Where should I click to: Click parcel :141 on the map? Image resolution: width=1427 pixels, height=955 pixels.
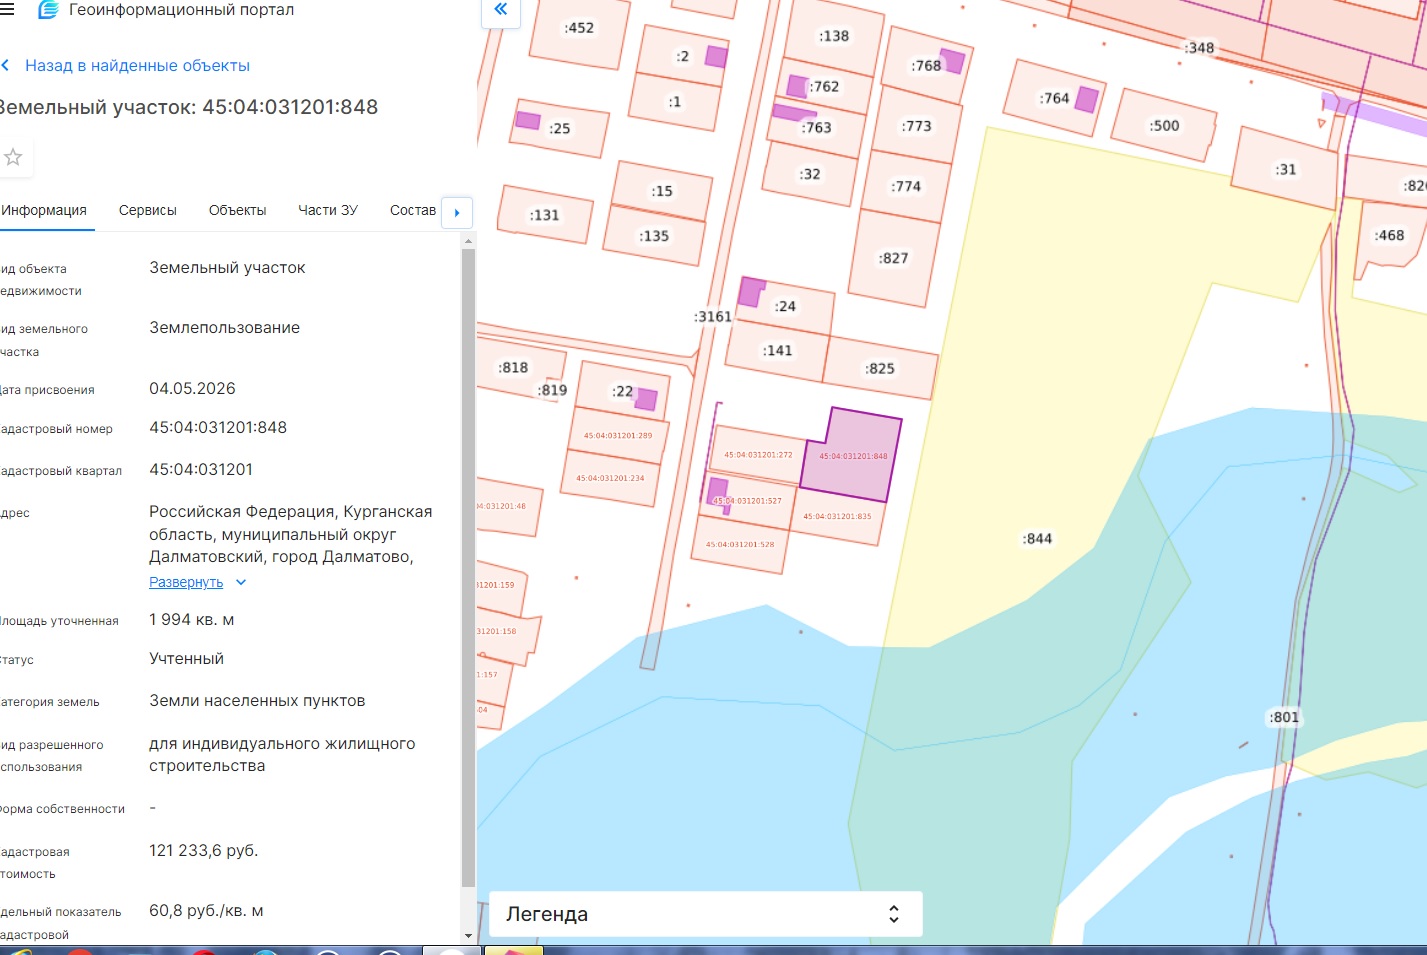tap(777, 350)
